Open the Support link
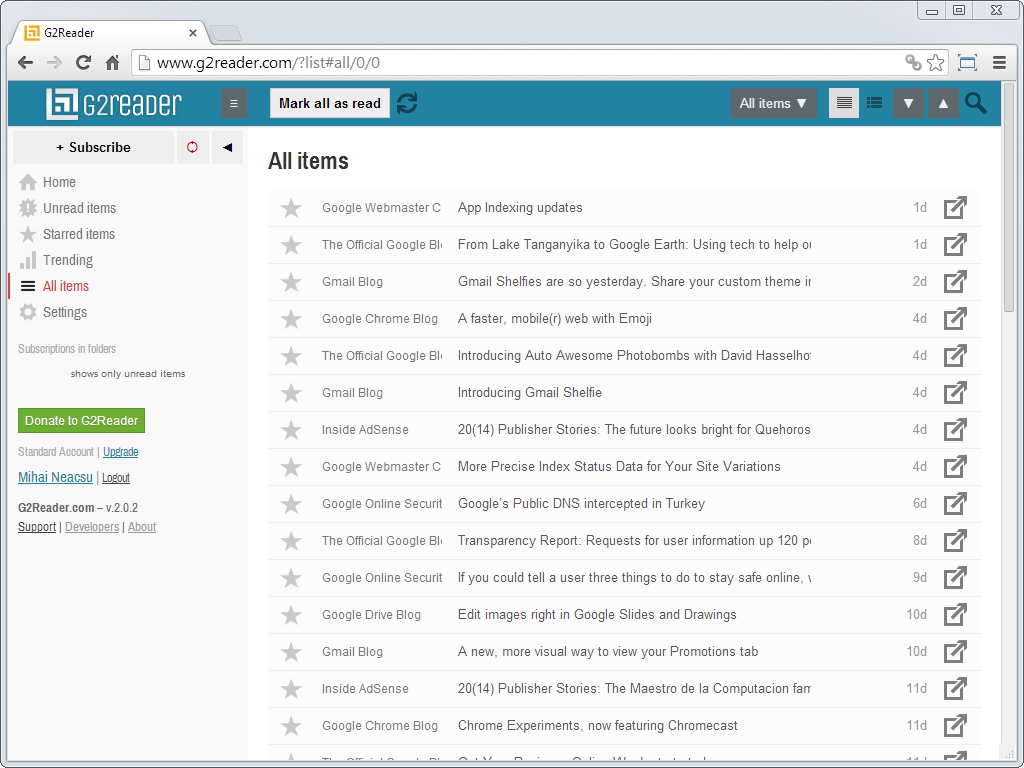The image size is (1024, 768). pos(37,527)
